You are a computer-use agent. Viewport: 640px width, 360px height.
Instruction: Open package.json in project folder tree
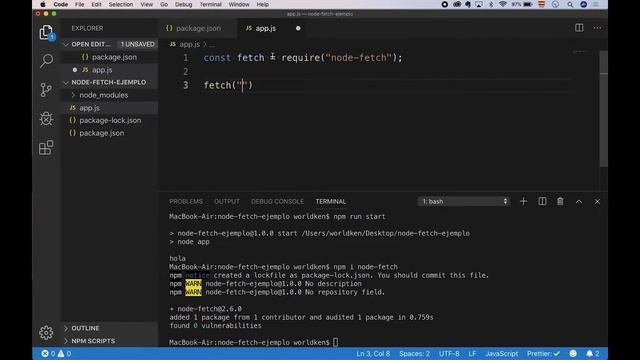[x=102, y=133]
